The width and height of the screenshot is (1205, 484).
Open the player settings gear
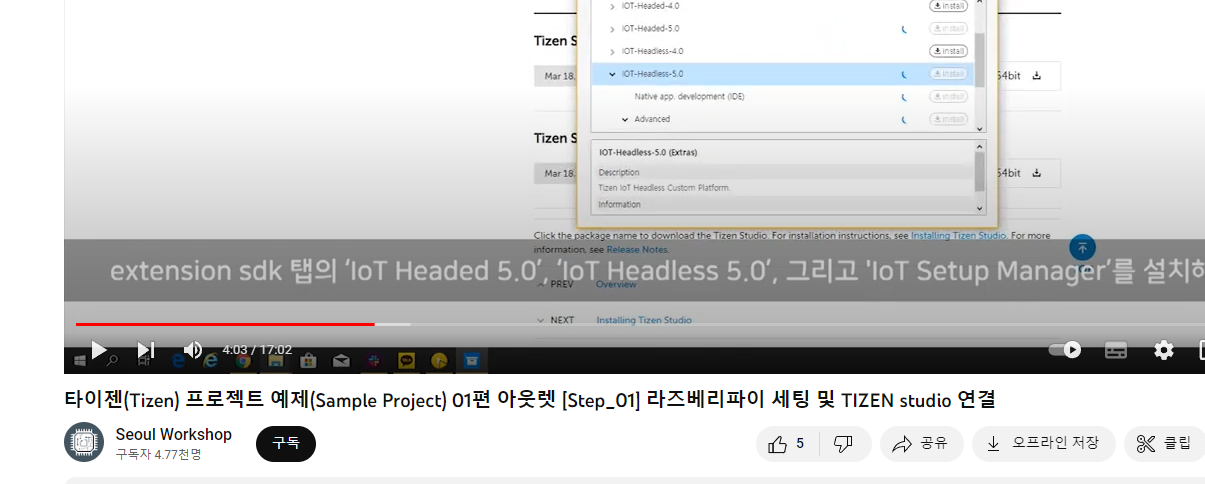1164,350
